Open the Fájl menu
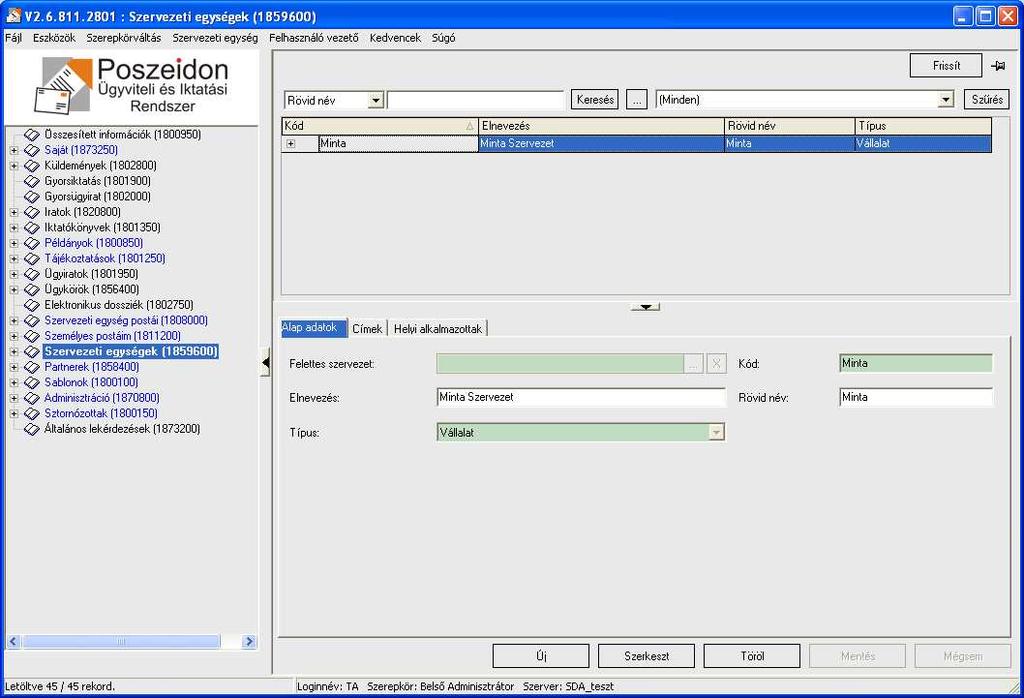 14,38
